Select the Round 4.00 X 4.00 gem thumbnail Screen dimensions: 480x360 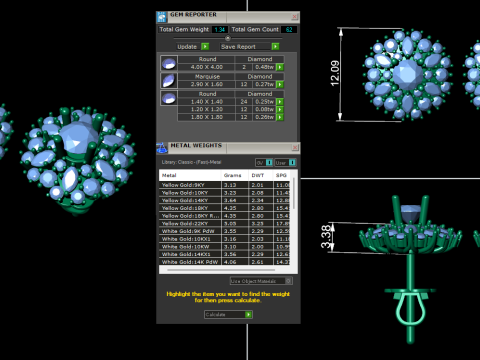point(169,63)
